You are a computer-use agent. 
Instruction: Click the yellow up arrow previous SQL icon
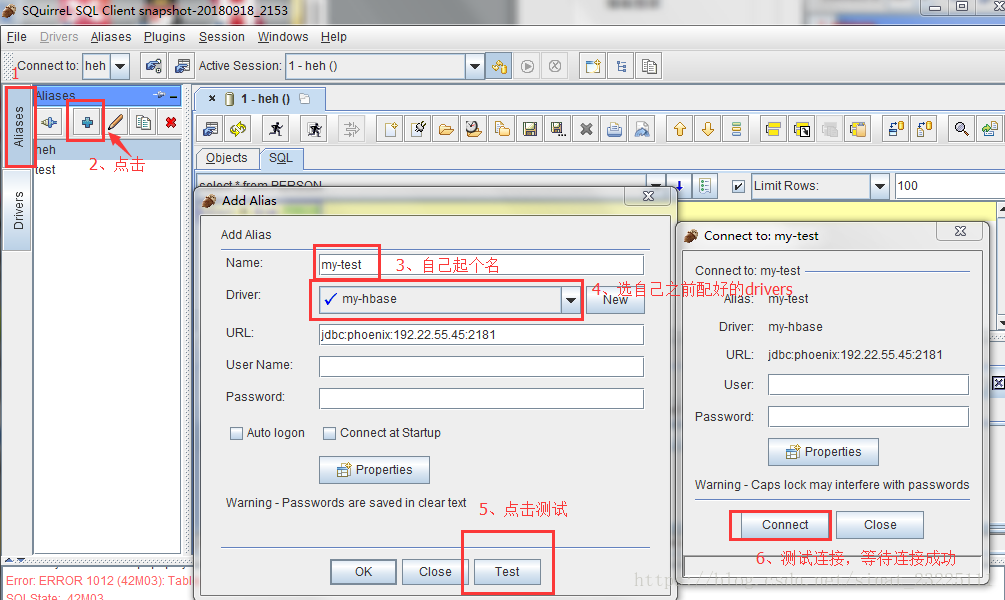coord(680,129)
